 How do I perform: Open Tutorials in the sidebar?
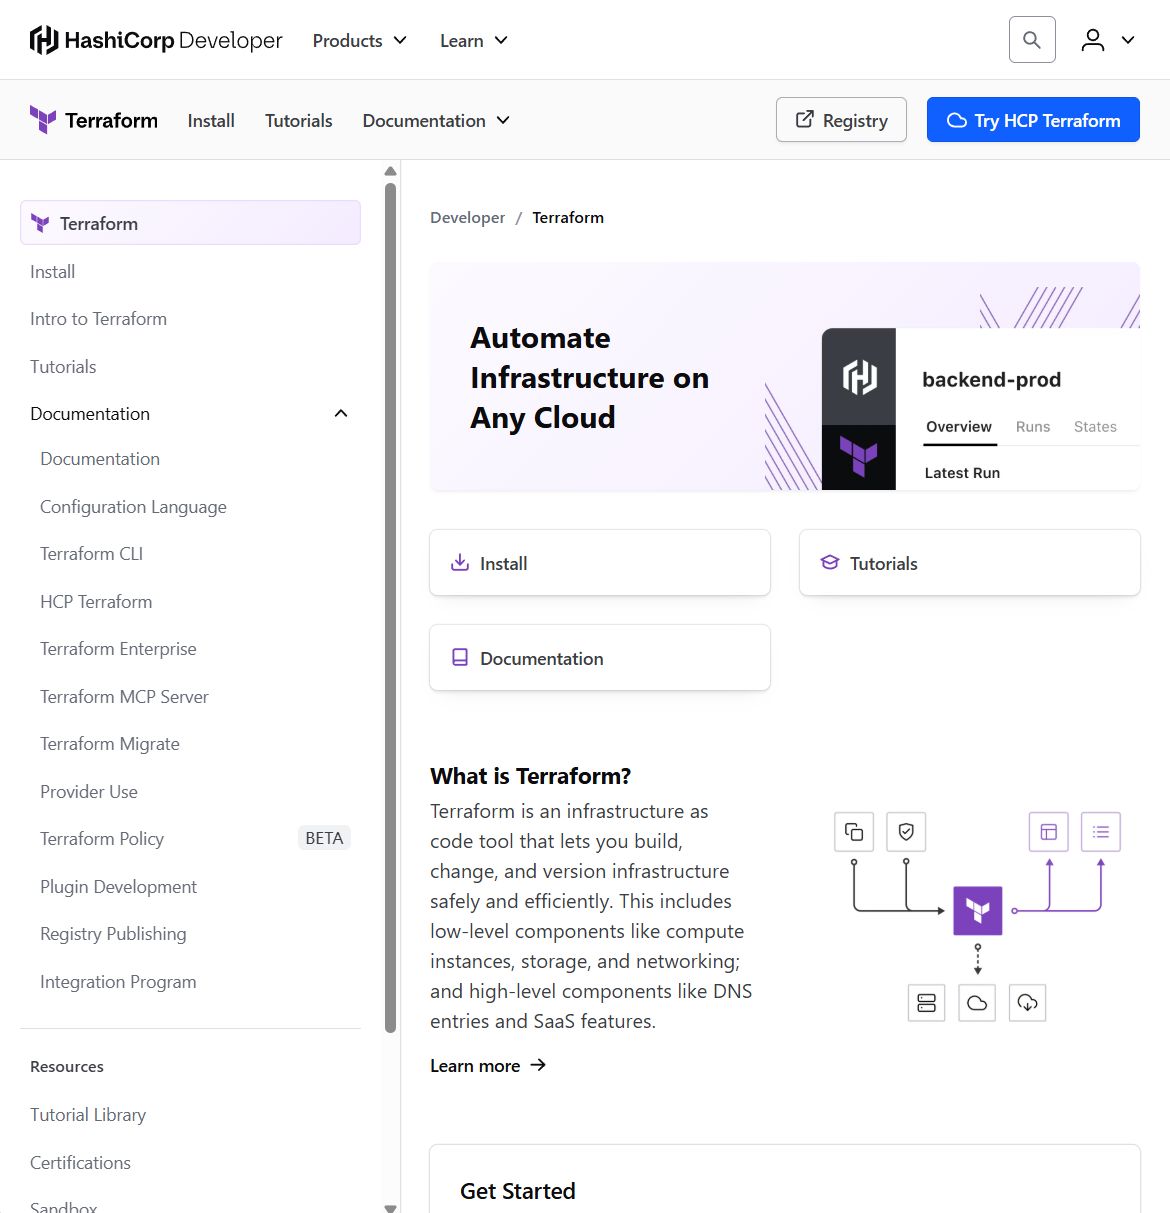click(x=63, y=367)
